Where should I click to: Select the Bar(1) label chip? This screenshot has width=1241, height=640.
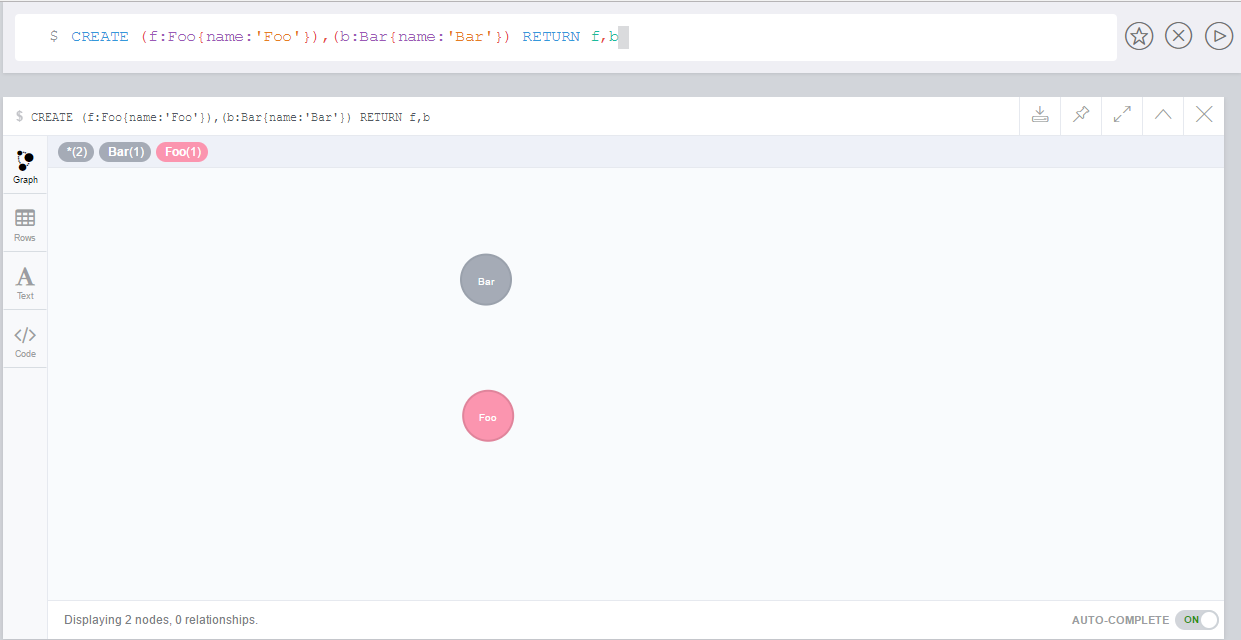tap(124, 151)
